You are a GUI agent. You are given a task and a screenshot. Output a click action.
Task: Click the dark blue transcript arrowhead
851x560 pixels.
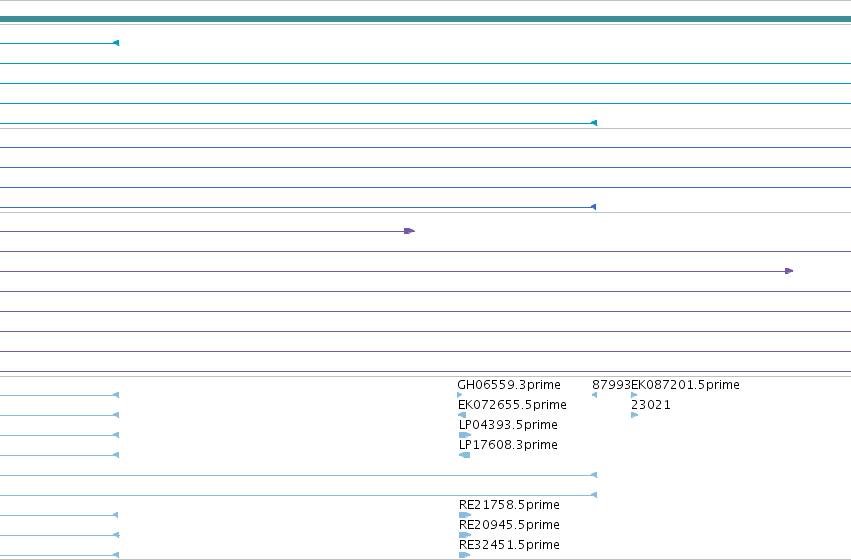[594, 207]
